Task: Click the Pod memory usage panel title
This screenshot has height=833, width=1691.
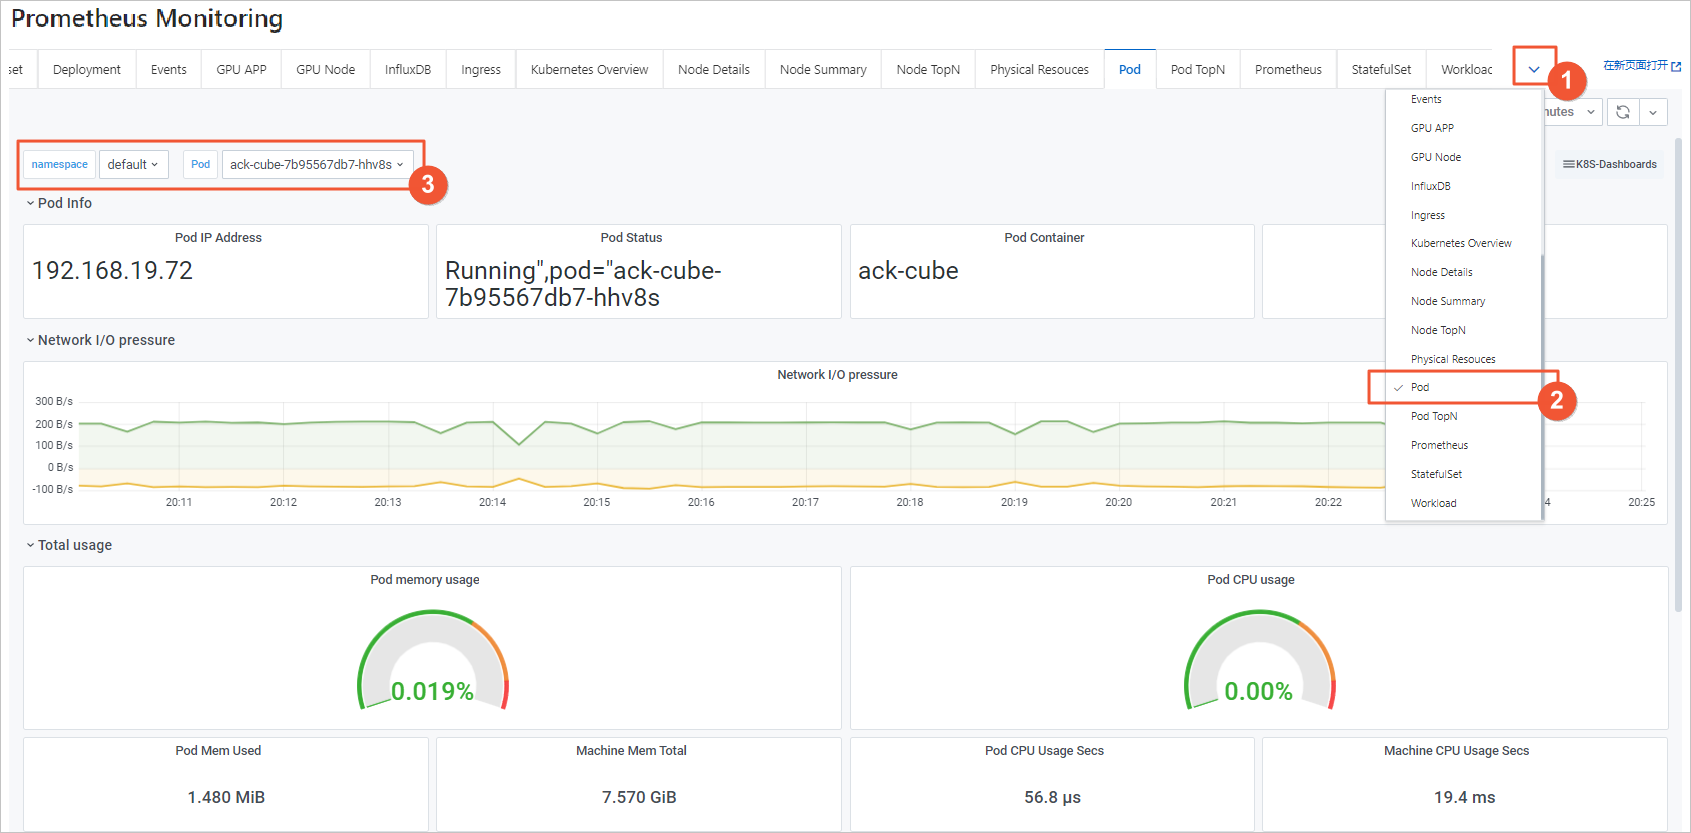Action: (x=425, y=580)
